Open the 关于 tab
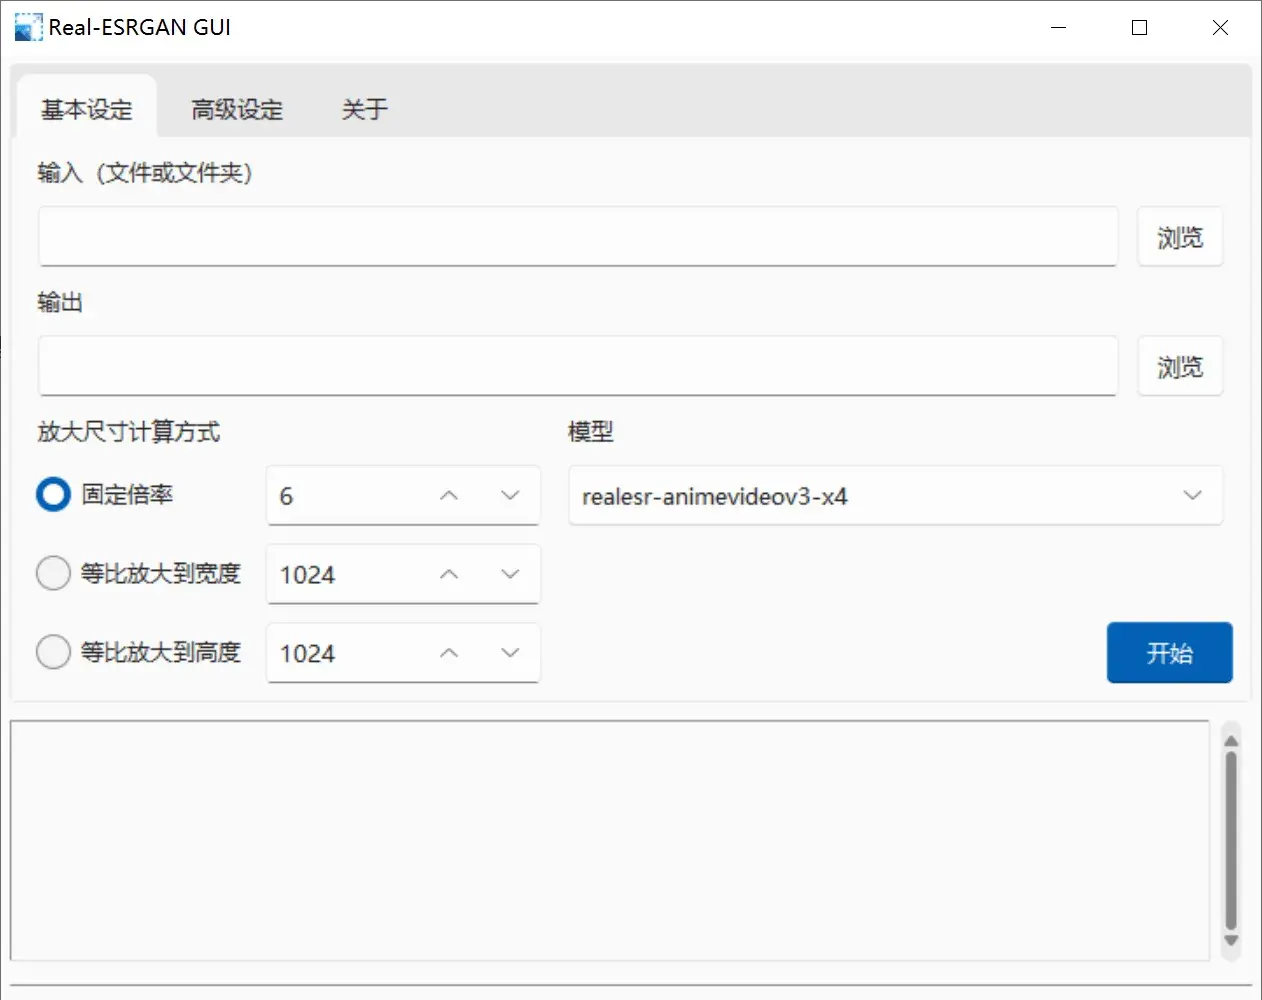 coord(364,108)
